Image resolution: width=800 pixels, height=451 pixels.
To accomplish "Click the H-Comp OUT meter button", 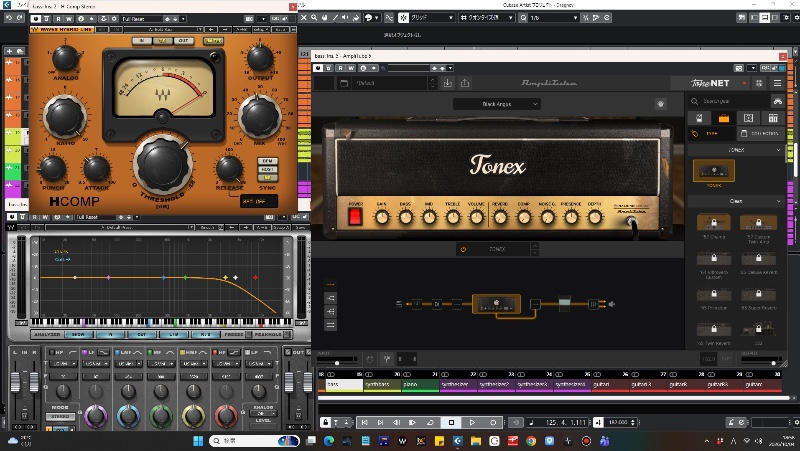I will (183, 40).
